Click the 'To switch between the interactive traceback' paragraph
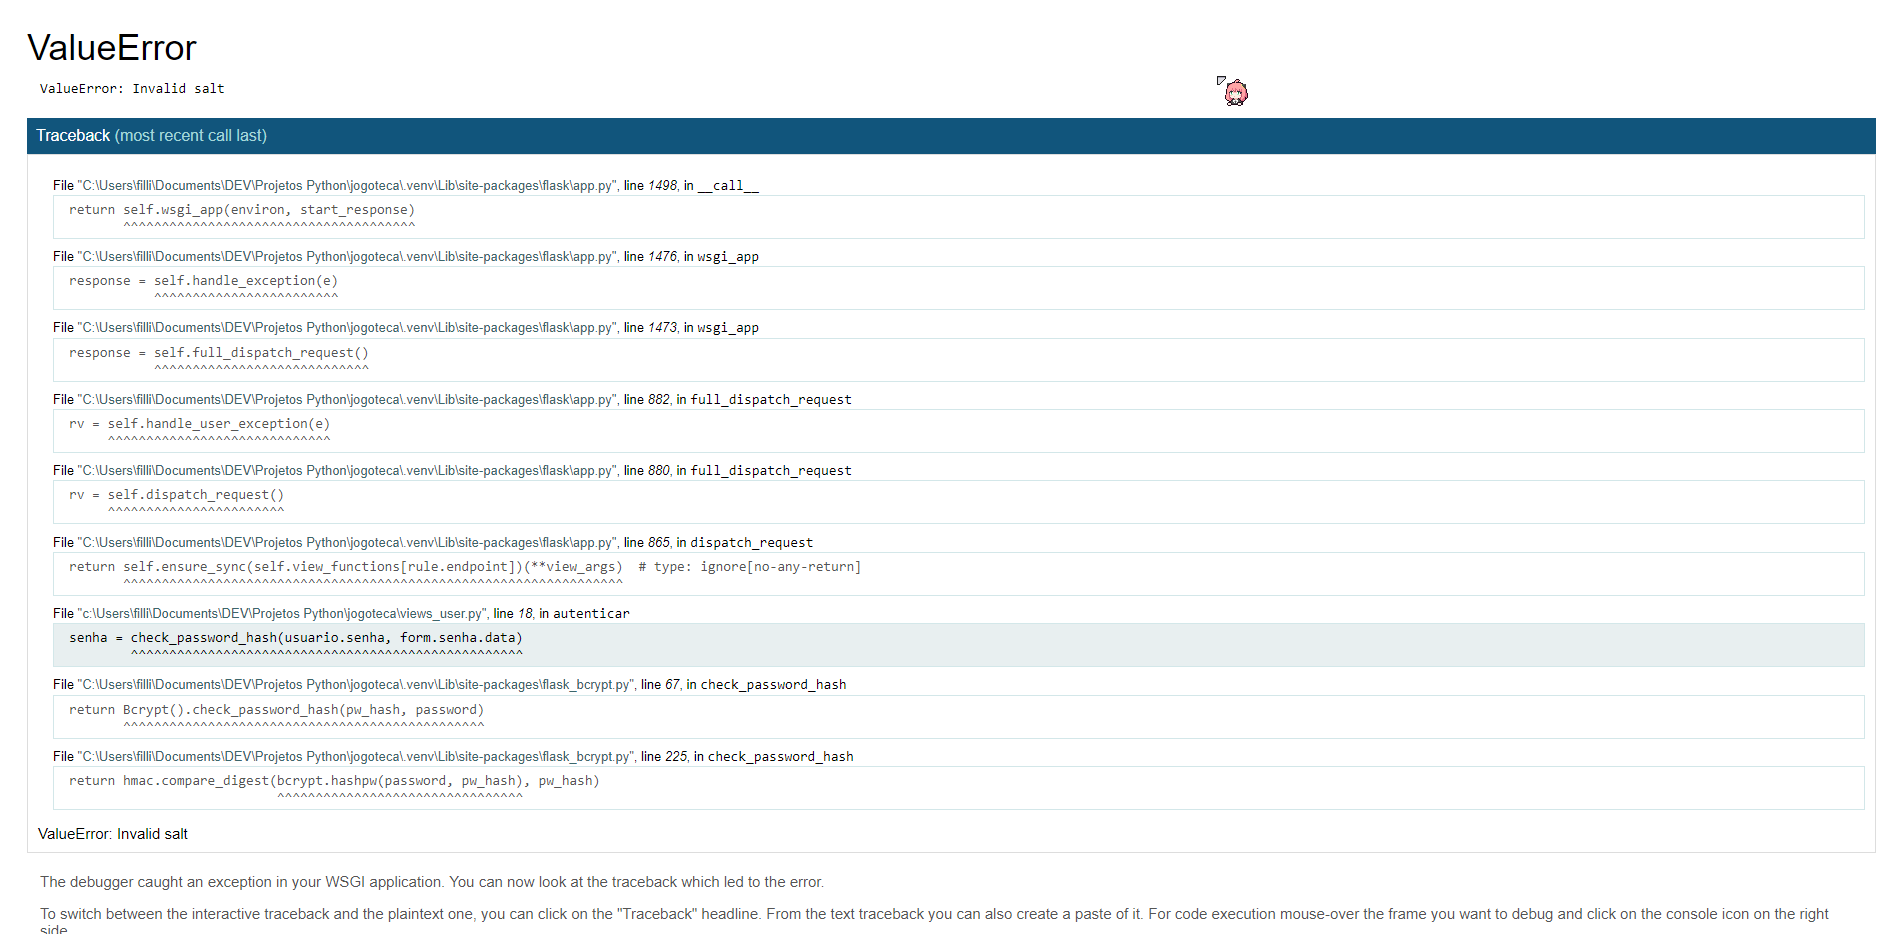The height and width of the screenshot is (934, 1897). (934, 921)
